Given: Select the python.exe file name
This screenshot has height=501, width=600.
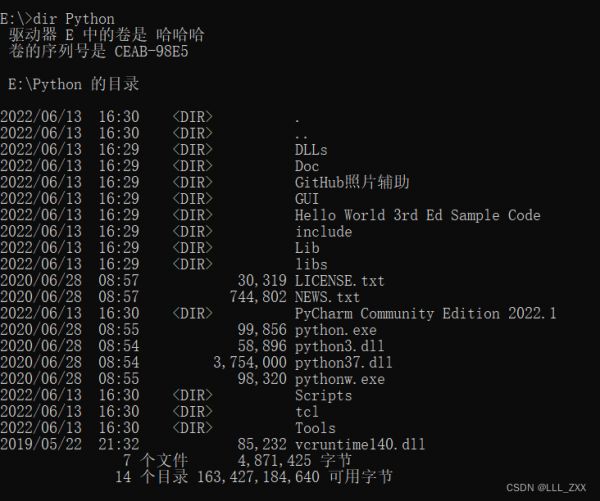Looking at the screenshot, I should pyautogui.click(x=336, y=330).
